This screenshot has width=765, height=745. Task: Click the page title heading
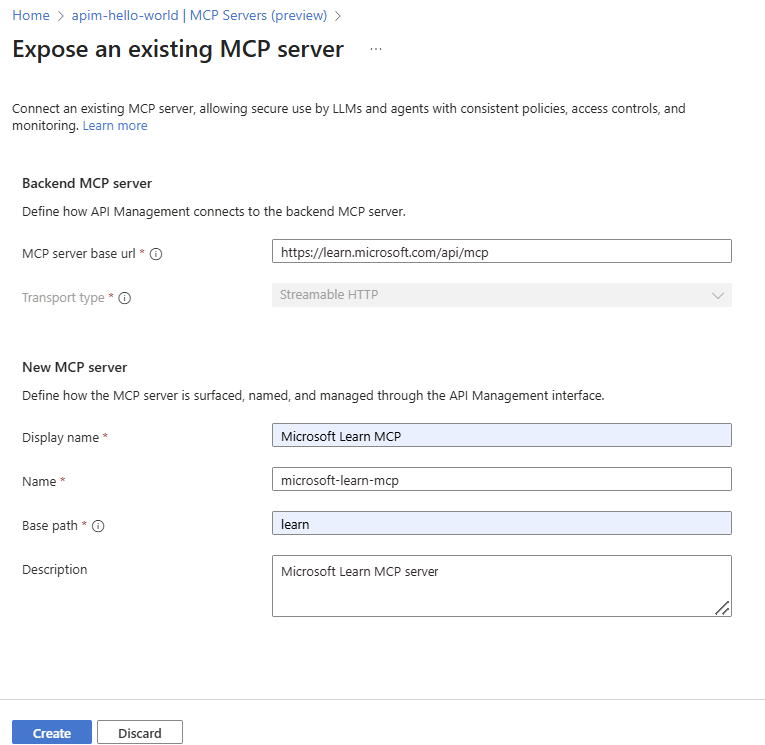pyautogui.click(x=178, y=49)
